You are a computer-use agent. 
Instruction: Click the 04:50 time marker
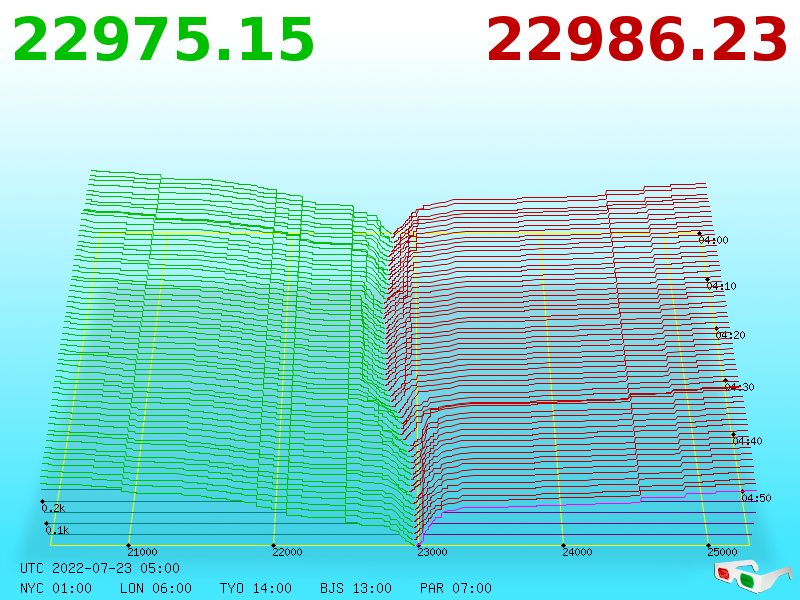[x=756, y=497]
